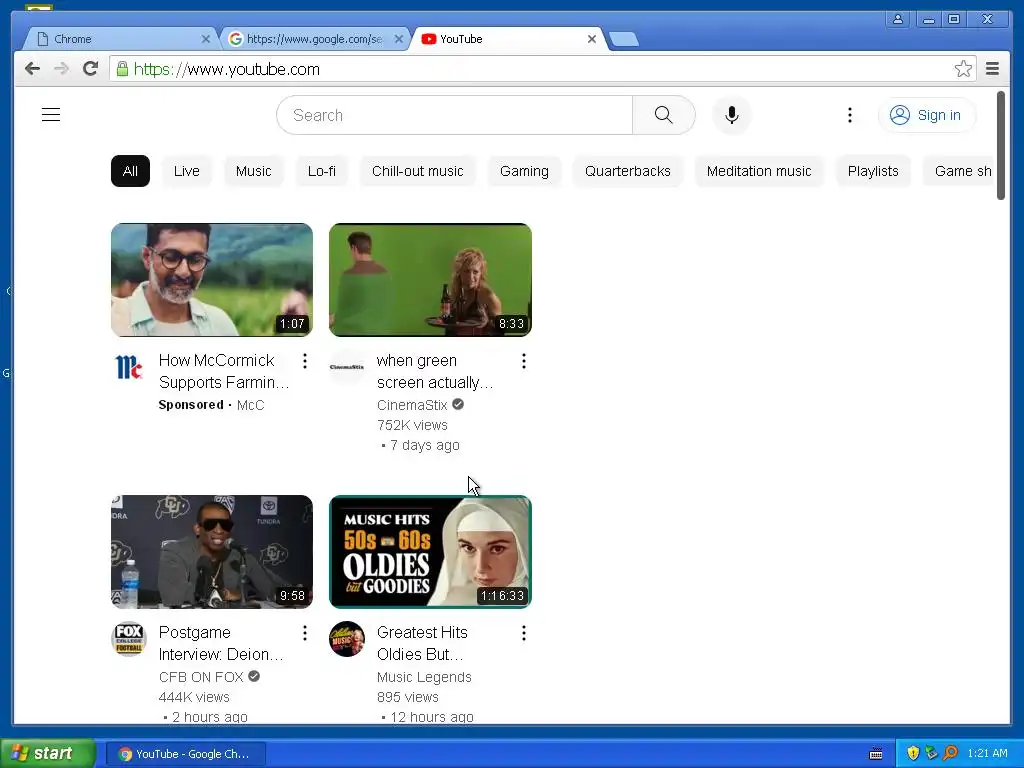Select the Gaming filter chip
Image resolution: width=1024 pixels, height=768 pixels.
(x=524, y=171)
